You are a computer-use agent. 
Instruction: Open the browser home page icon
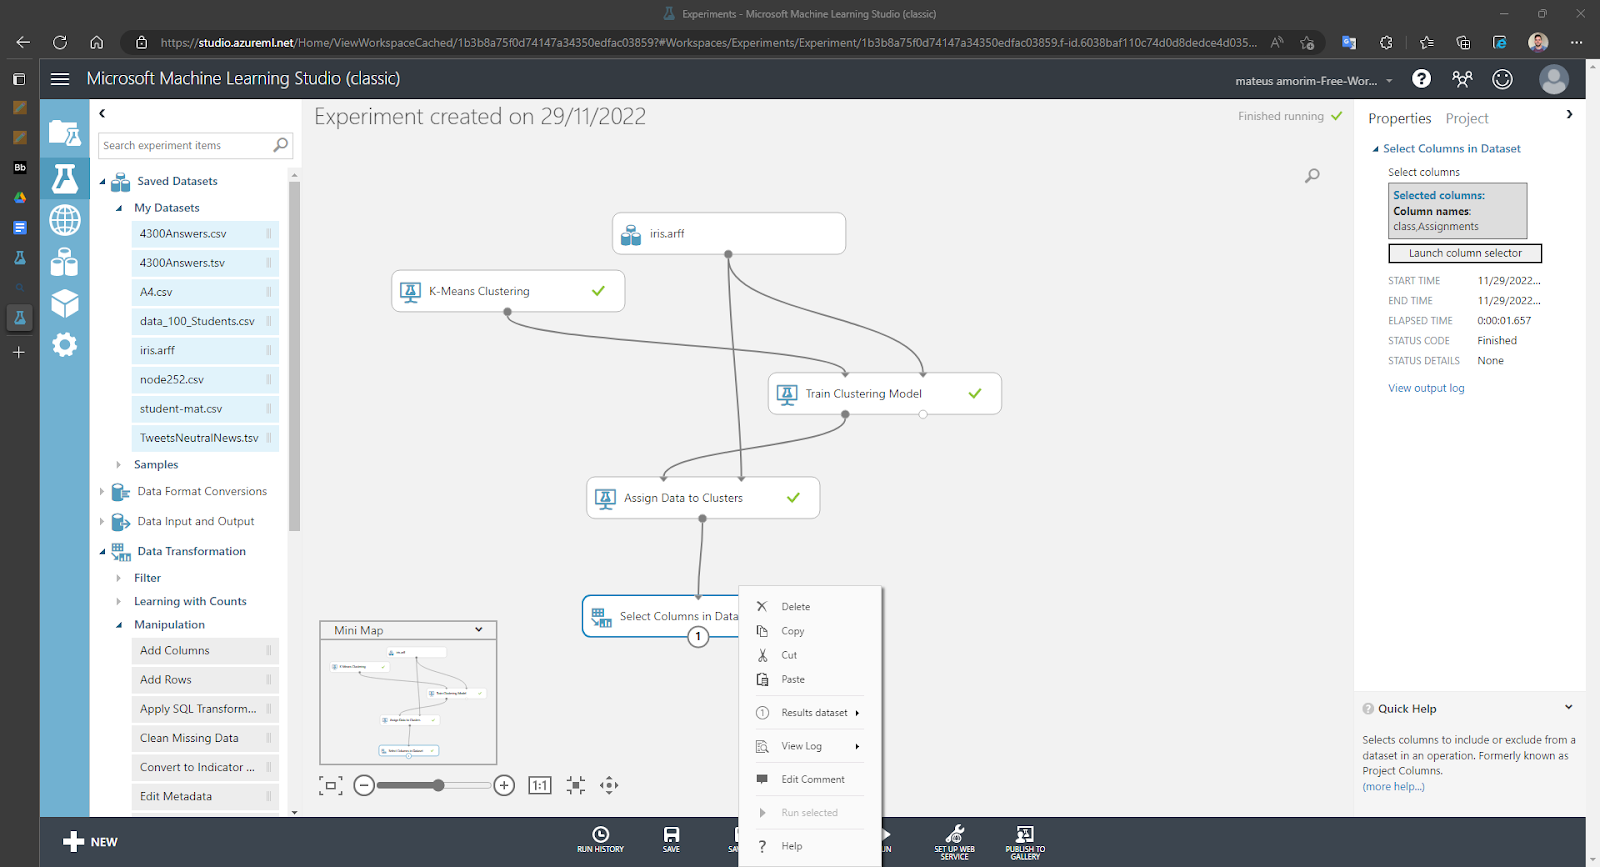tap(97, 42)
